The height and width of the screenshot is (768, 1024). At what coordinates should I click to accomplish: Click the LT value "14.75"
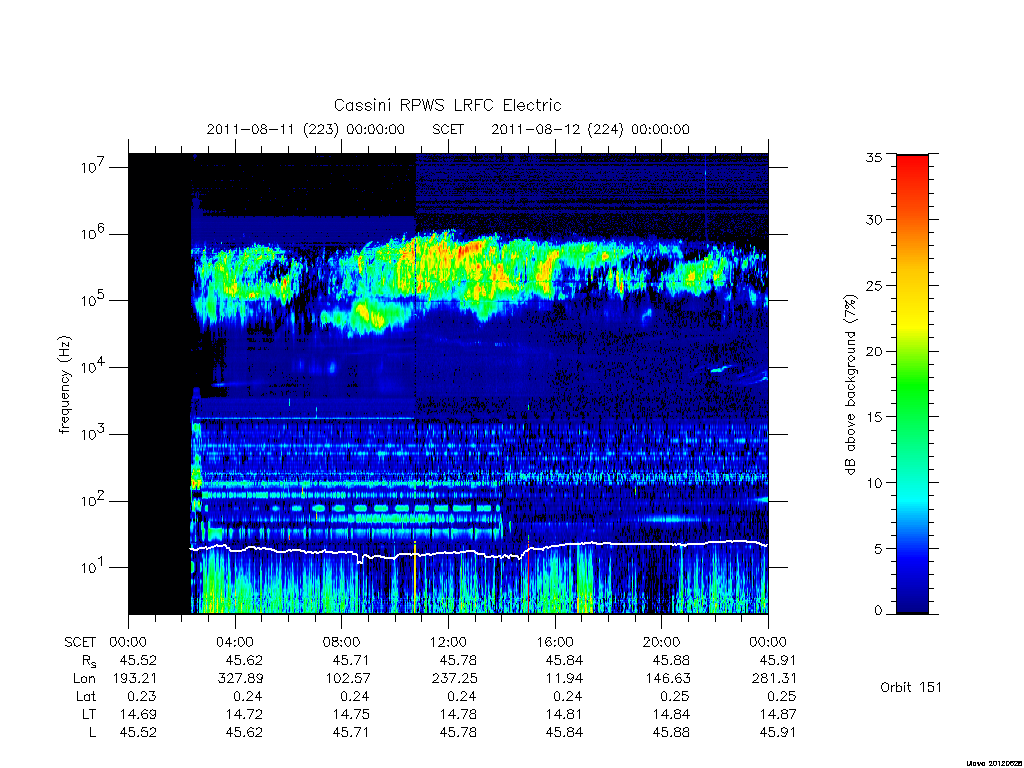pos(351,714)
